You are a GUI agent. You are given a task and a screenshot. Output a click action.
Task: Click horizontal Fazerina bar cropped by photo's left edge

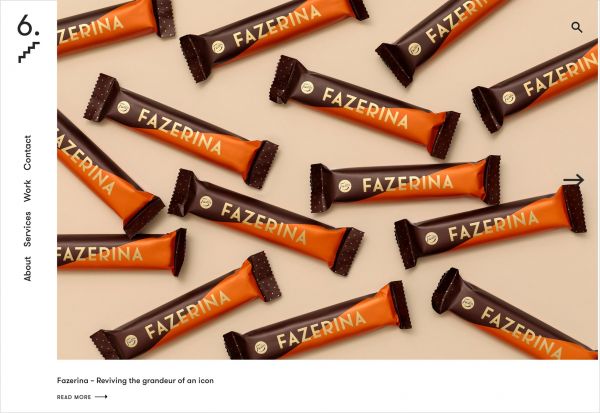click(x=122, y=251)
